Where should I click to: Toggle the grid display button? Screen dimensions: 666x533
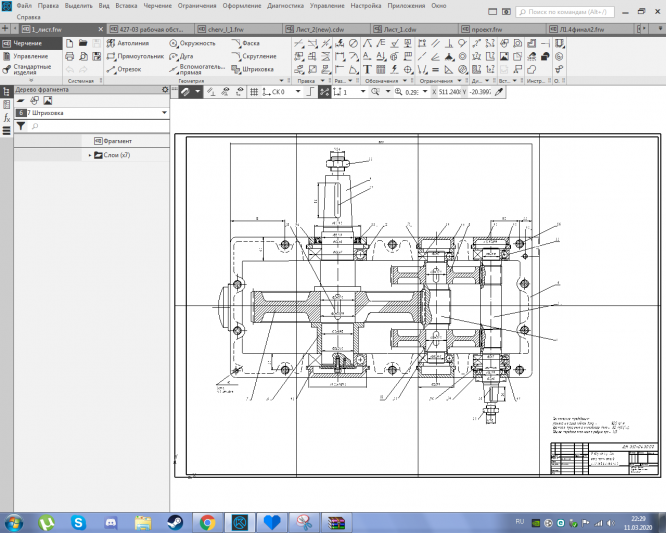pos(256,91)
